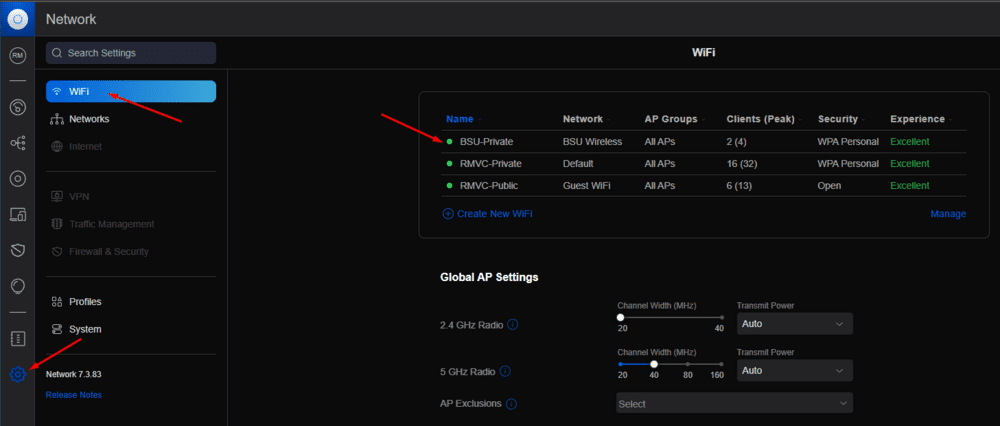This screenshot has height=426, width=1000.
Task: Open 5 GHz Transmit Power Auto dropdown
Action: [x=795, y=371]
